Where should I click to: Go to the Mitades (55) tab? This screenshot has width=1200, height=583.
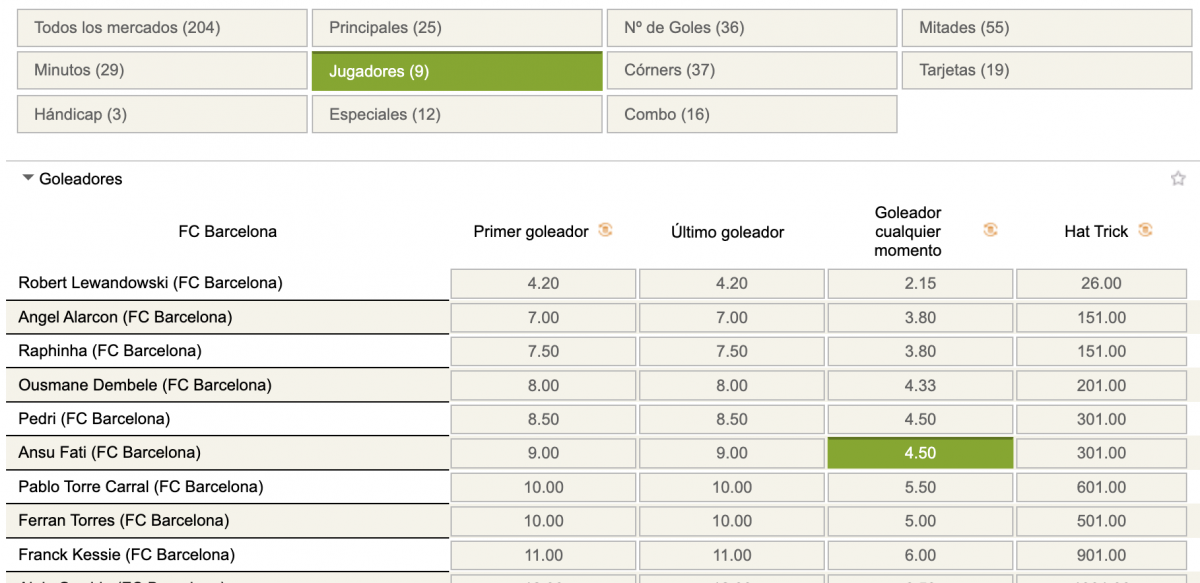pyautogui.click(x=1047, y=28)
